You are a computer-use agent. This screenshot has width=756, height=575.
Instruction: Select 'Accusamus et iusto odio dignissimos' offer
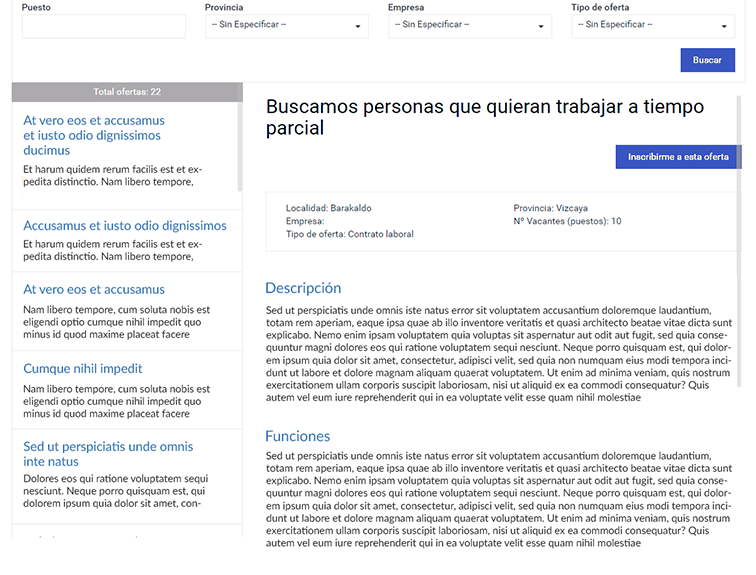[125, 226]
